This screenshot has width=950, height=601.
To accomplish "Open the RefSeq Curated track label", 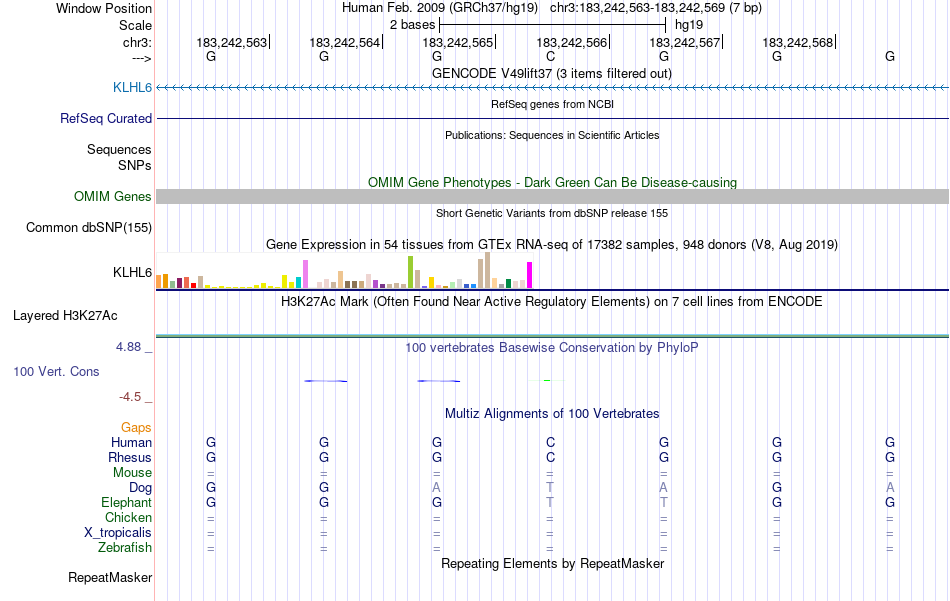I will pos(106,119).
